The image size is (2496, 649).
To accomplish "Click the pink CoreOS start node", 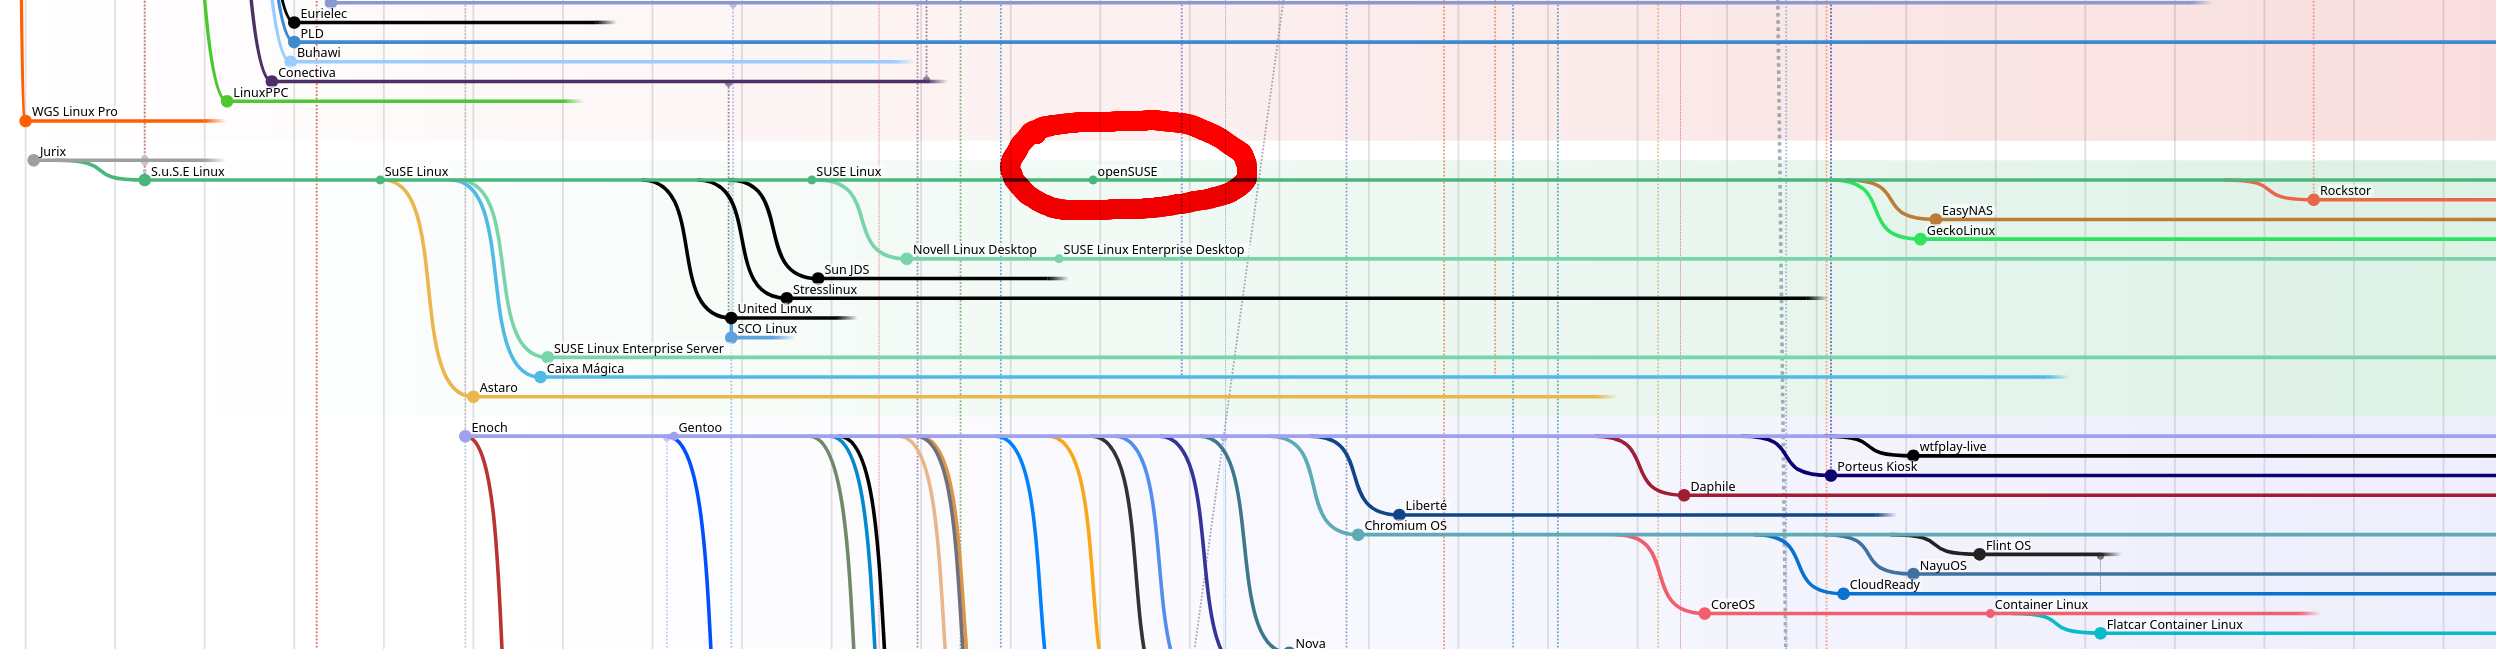I will tap(1704, 613).
